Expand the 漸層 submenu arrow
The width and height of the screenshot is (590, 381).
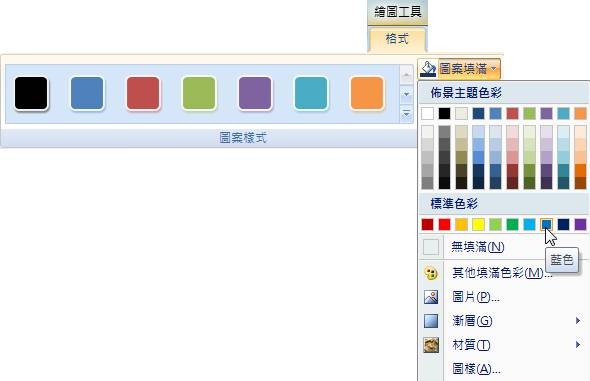tap(578, 321)
